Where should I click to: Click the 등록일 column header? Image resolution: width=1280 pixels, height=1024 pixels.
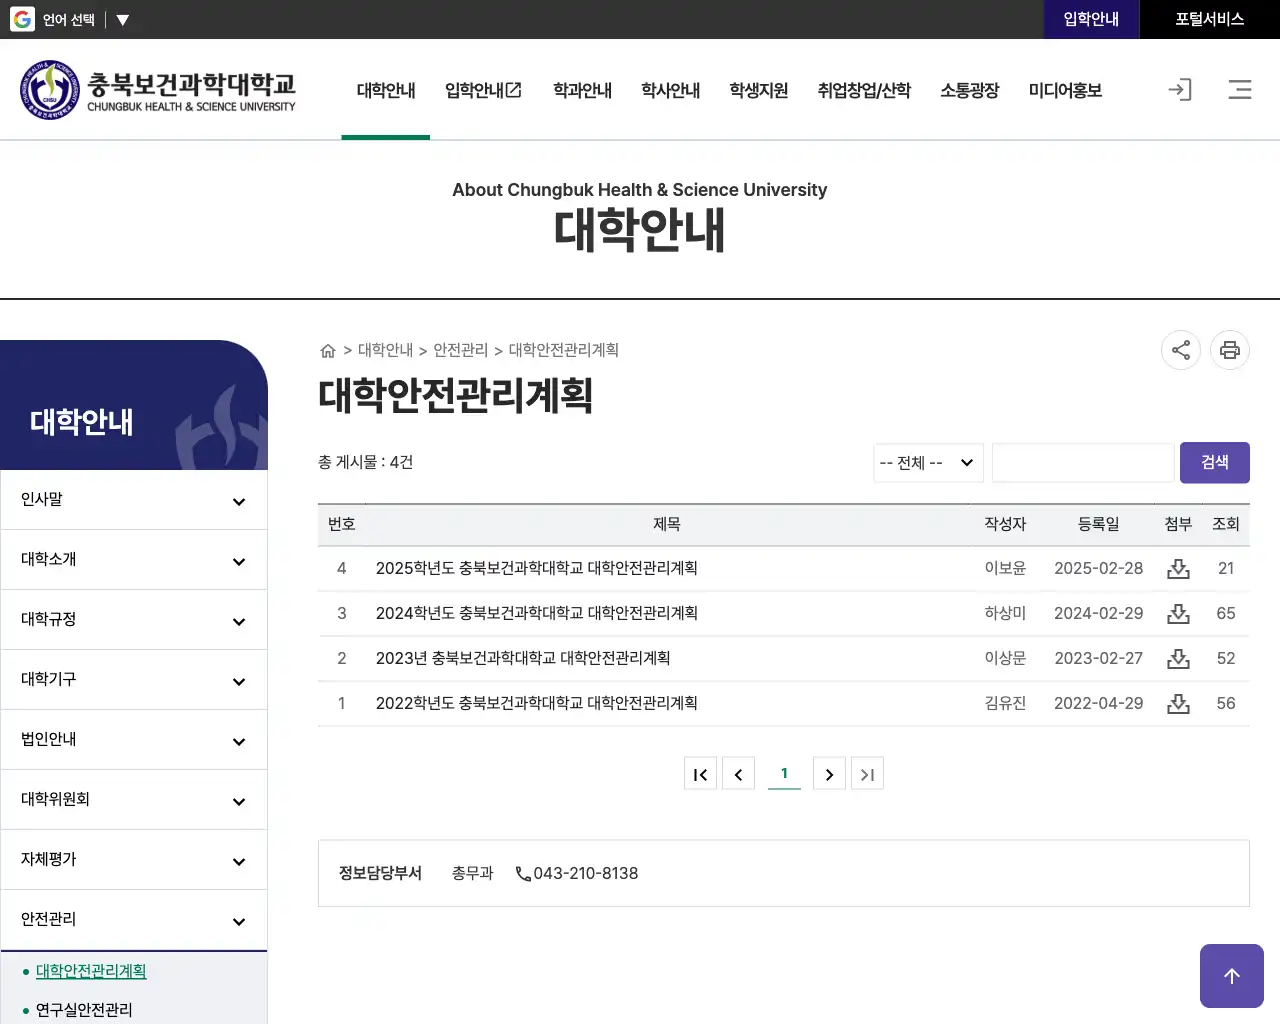(x=1098, y=524)
